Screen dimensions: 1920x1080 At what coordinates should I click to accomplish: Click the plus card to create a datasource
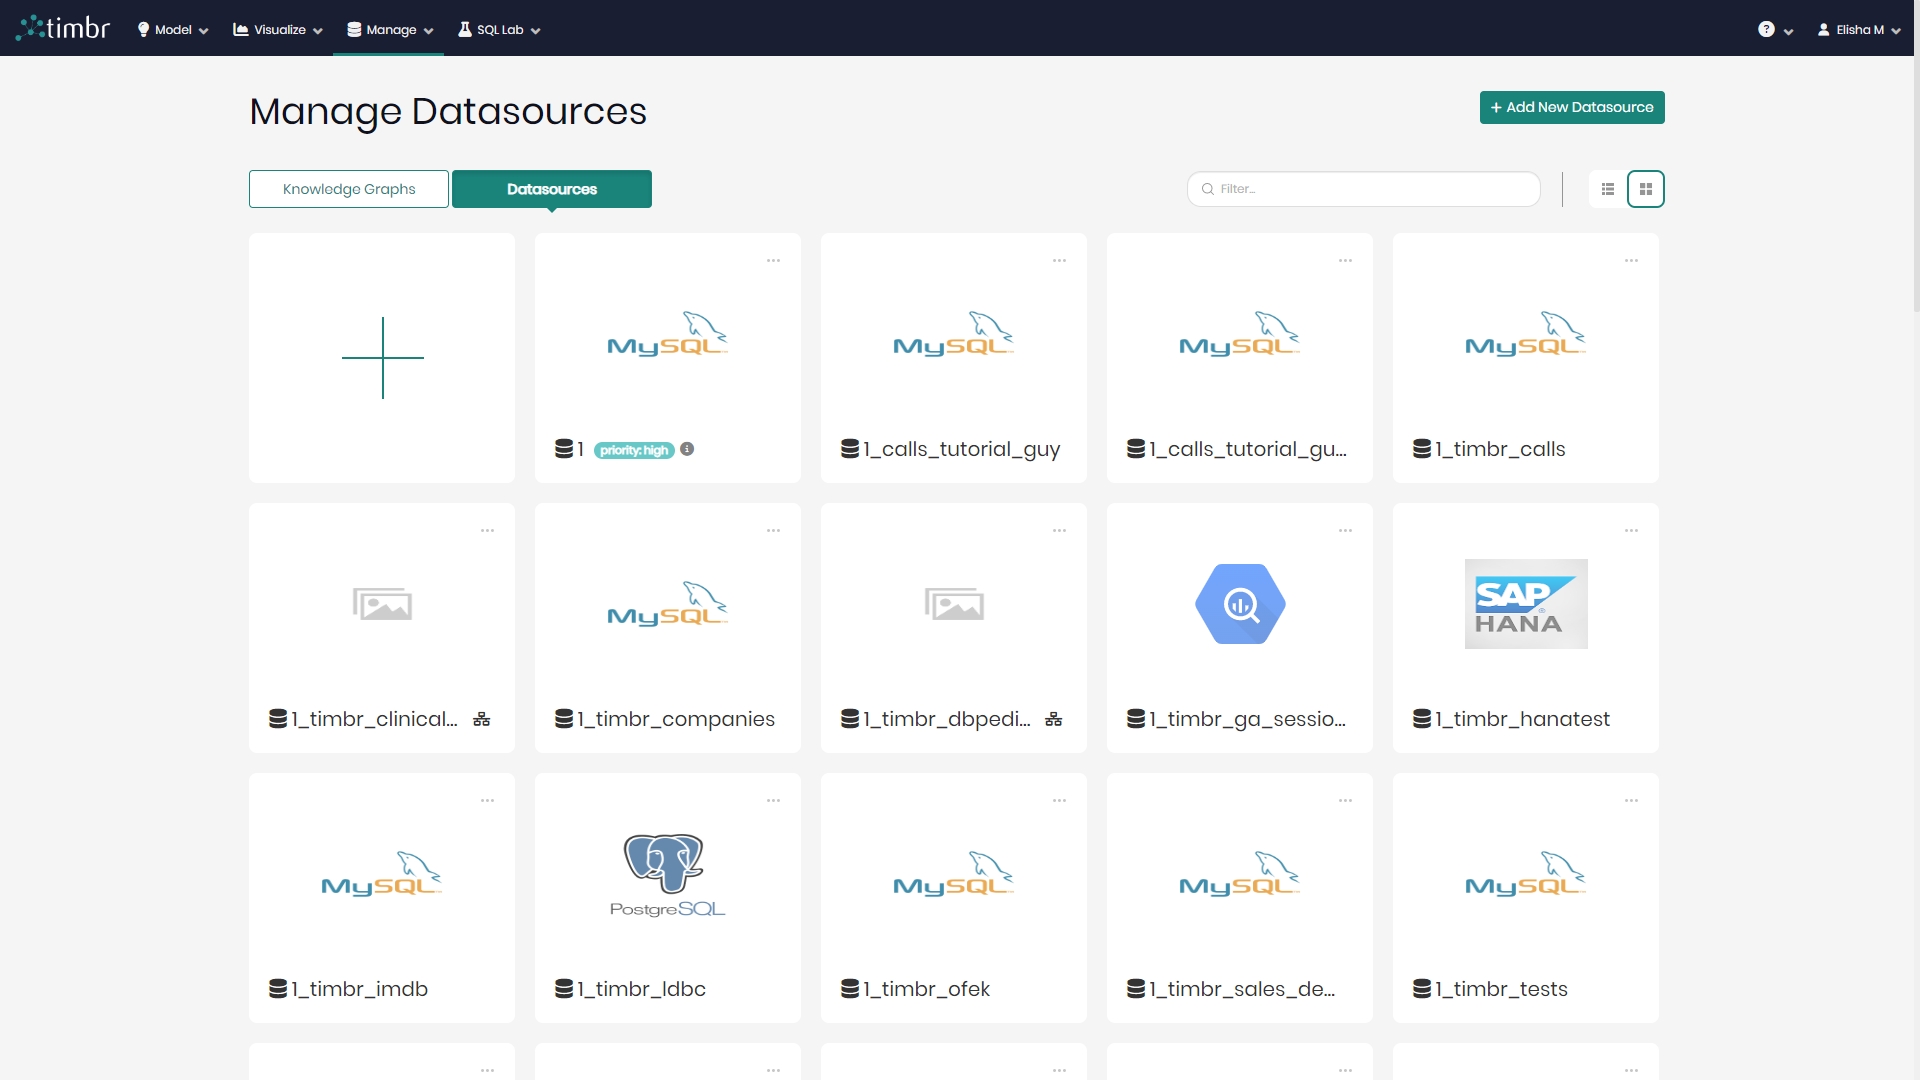[x=382, y=357]
